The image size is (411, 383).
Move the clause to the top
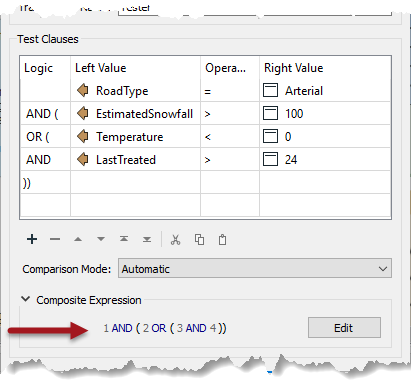[124, 239]
